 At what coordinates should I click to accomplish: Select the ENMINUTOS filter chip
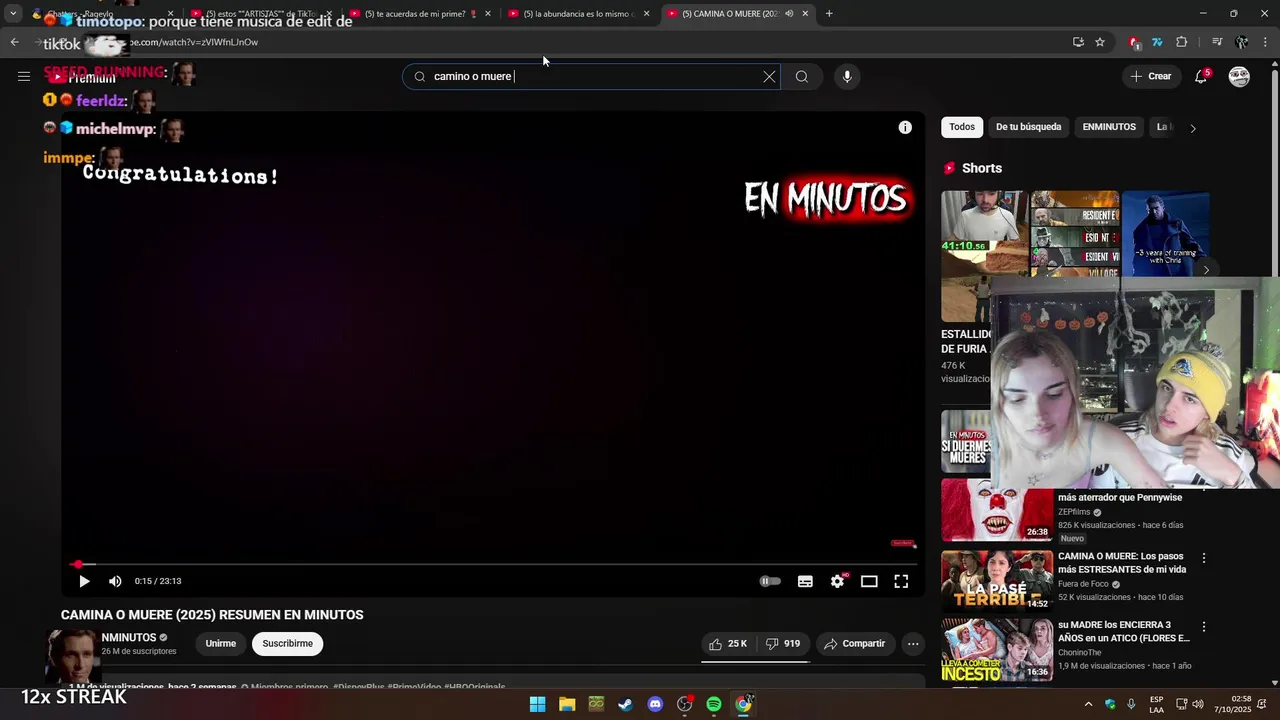tap(1109, 127)
